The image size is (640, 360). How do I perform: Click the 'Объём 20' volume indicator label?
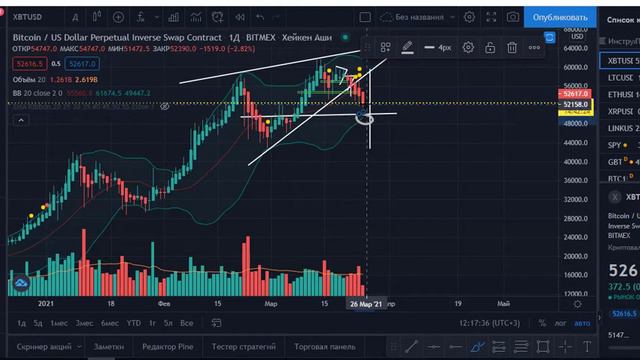coord(29,80)
